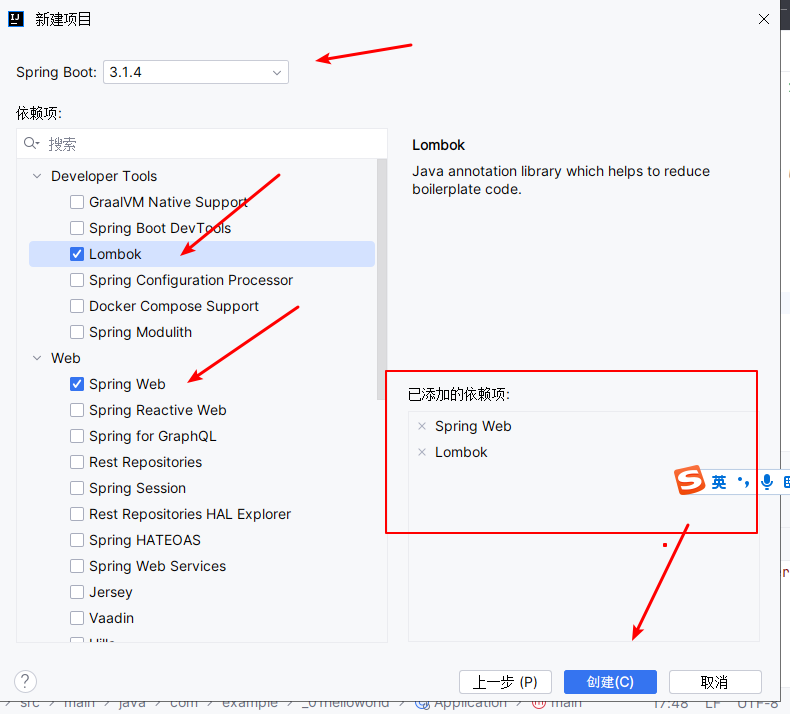Screen dimensions: 790x714
Task: Check the Rest Repositories checkbox
Action: pyautogui.click(x=77, y=462)
